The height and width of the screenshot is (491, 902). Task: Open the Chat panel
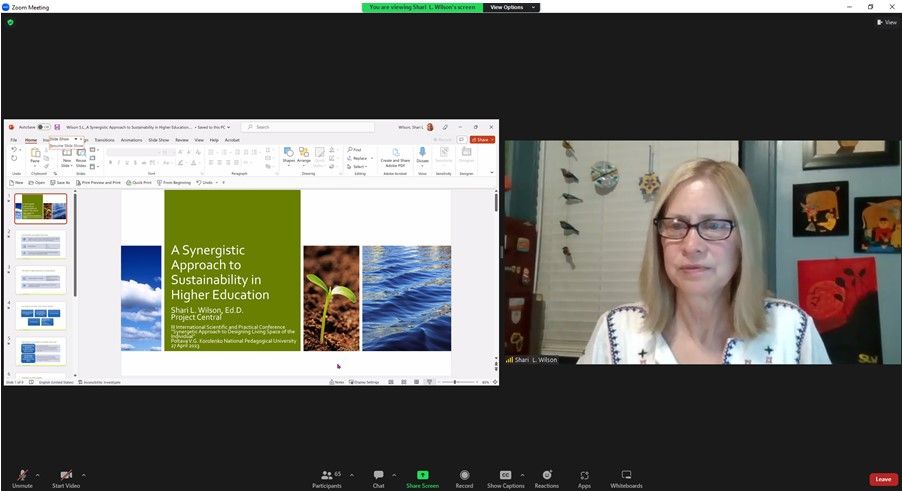(x=378, y=475)
